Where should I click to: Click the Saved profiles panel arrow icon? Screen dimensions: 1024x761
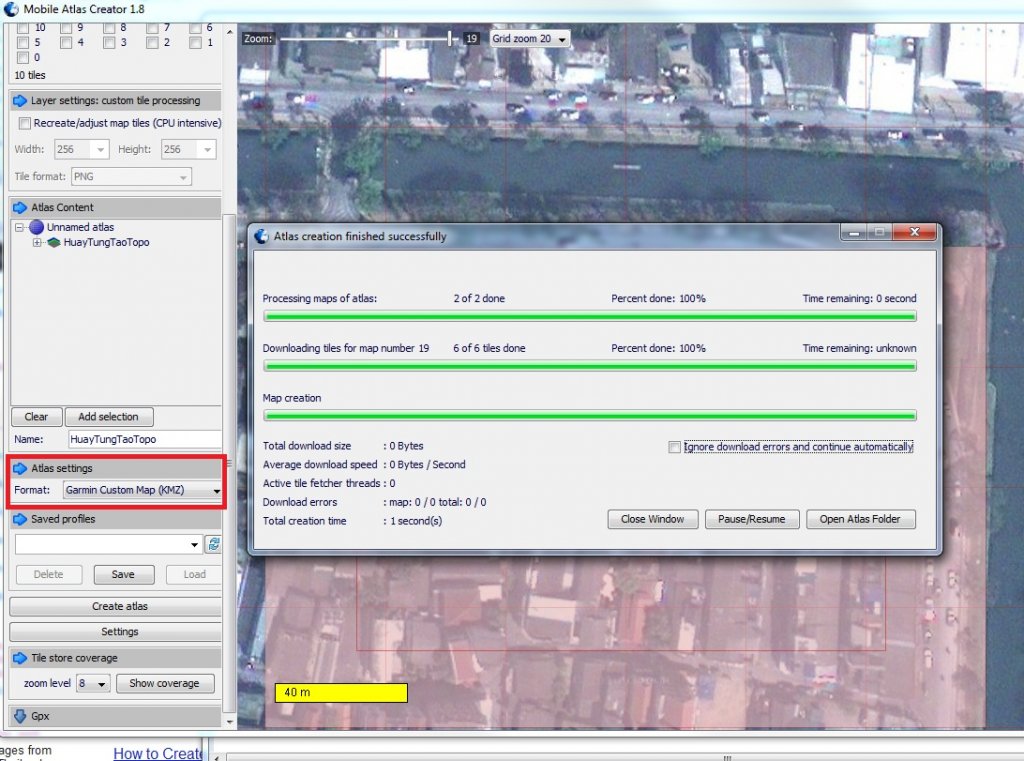coord(20,519)
